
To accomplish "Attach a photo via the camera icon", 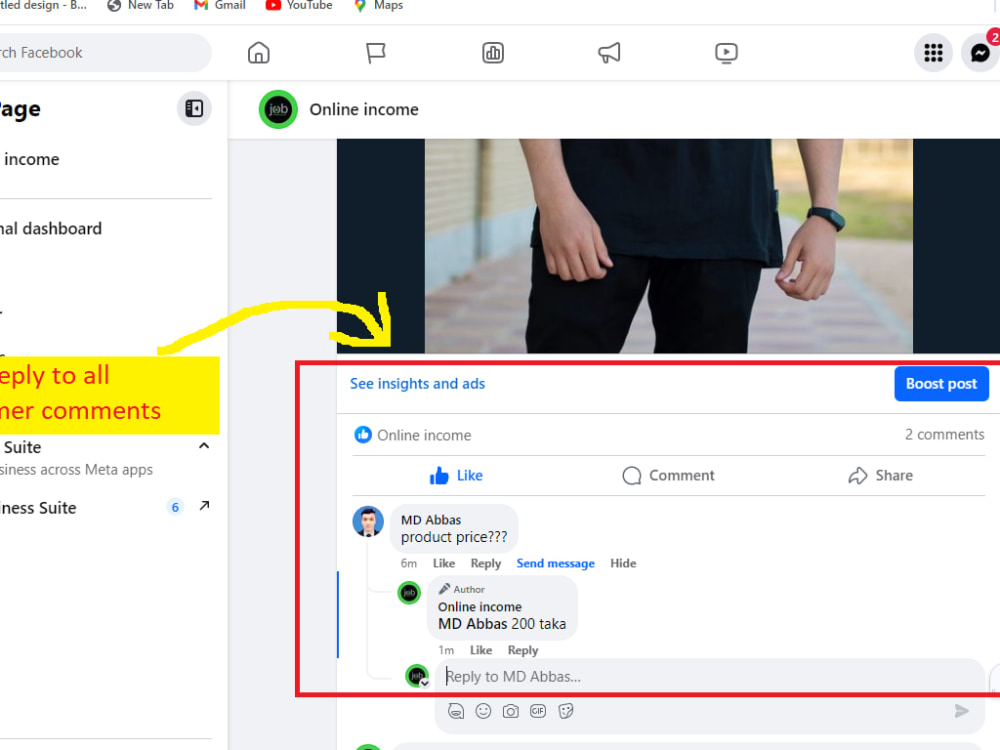I will coord(511,711).
